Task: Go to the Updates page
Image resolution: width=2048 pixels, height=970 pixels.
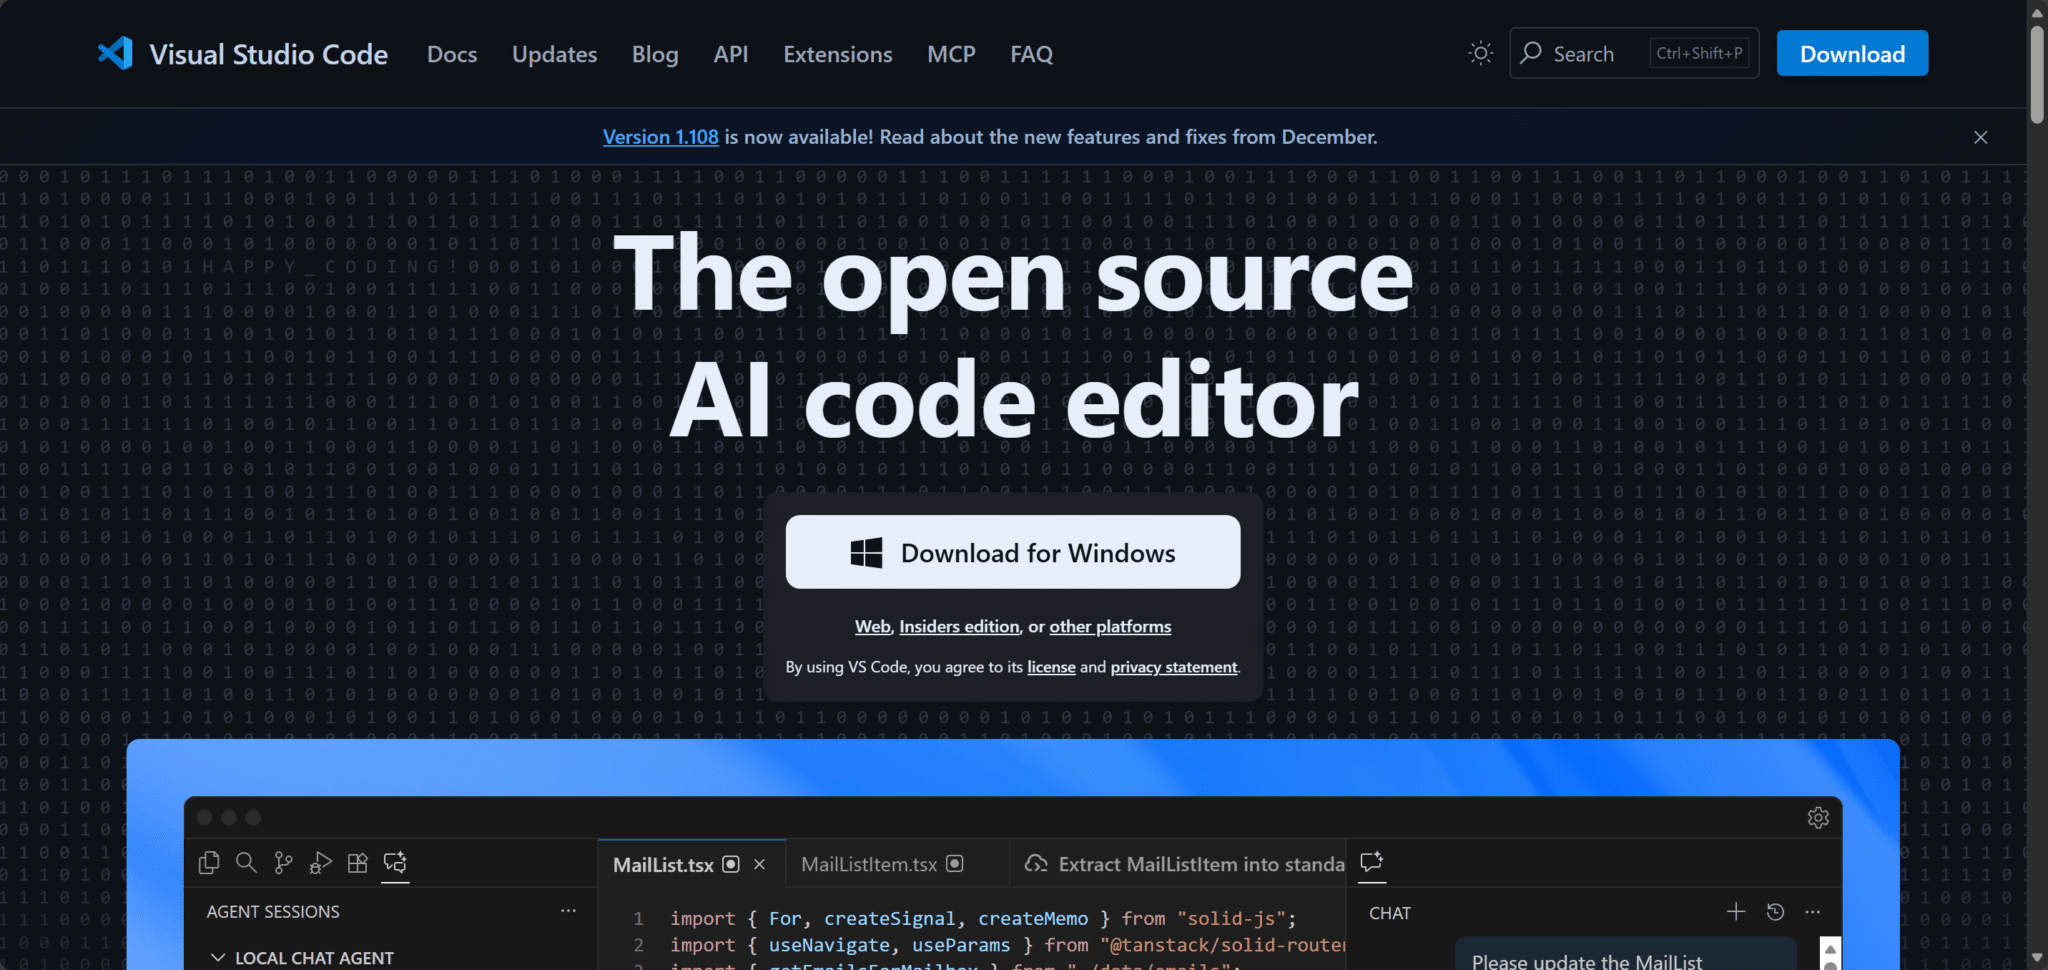Action: tap(555, 54)
